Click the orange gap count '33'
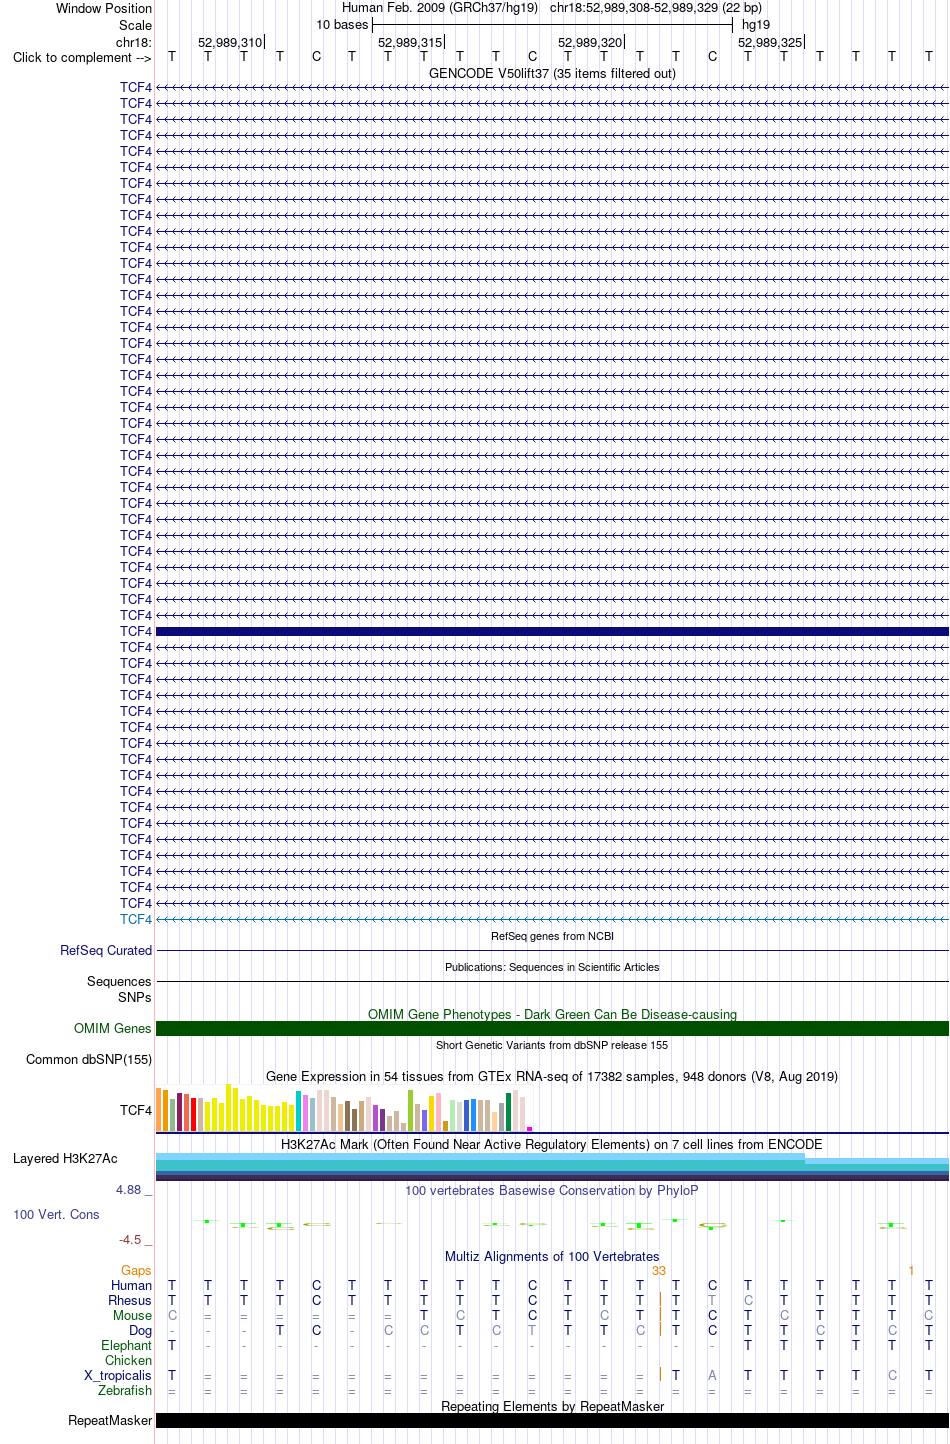Screen dimensions: 950x1444 pos(658,1270)
